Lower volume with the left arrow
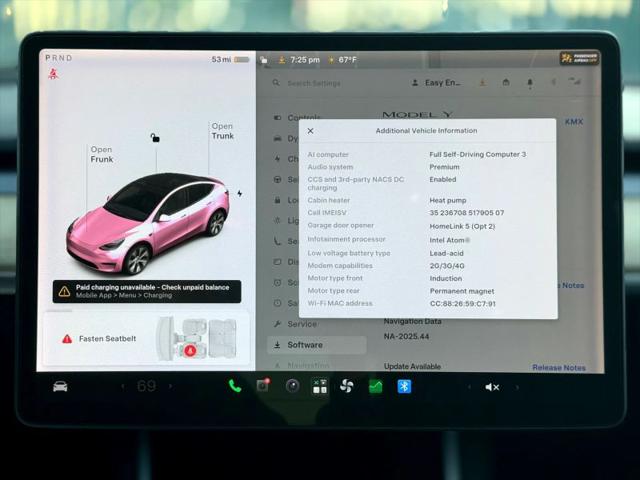640x480 pixels. point(469,387)
